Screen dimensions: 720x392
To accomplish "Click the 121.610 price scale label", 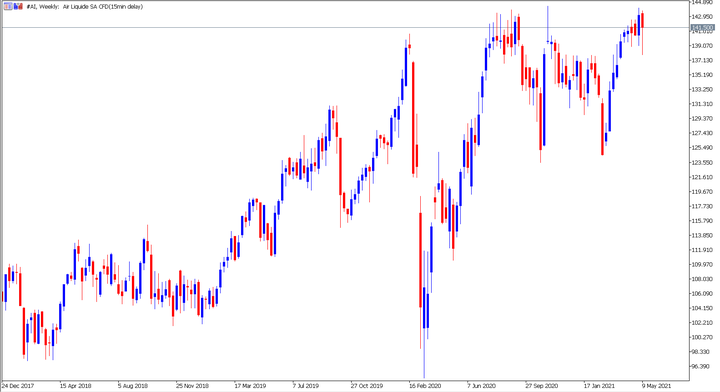I will (x=703, y=177).
